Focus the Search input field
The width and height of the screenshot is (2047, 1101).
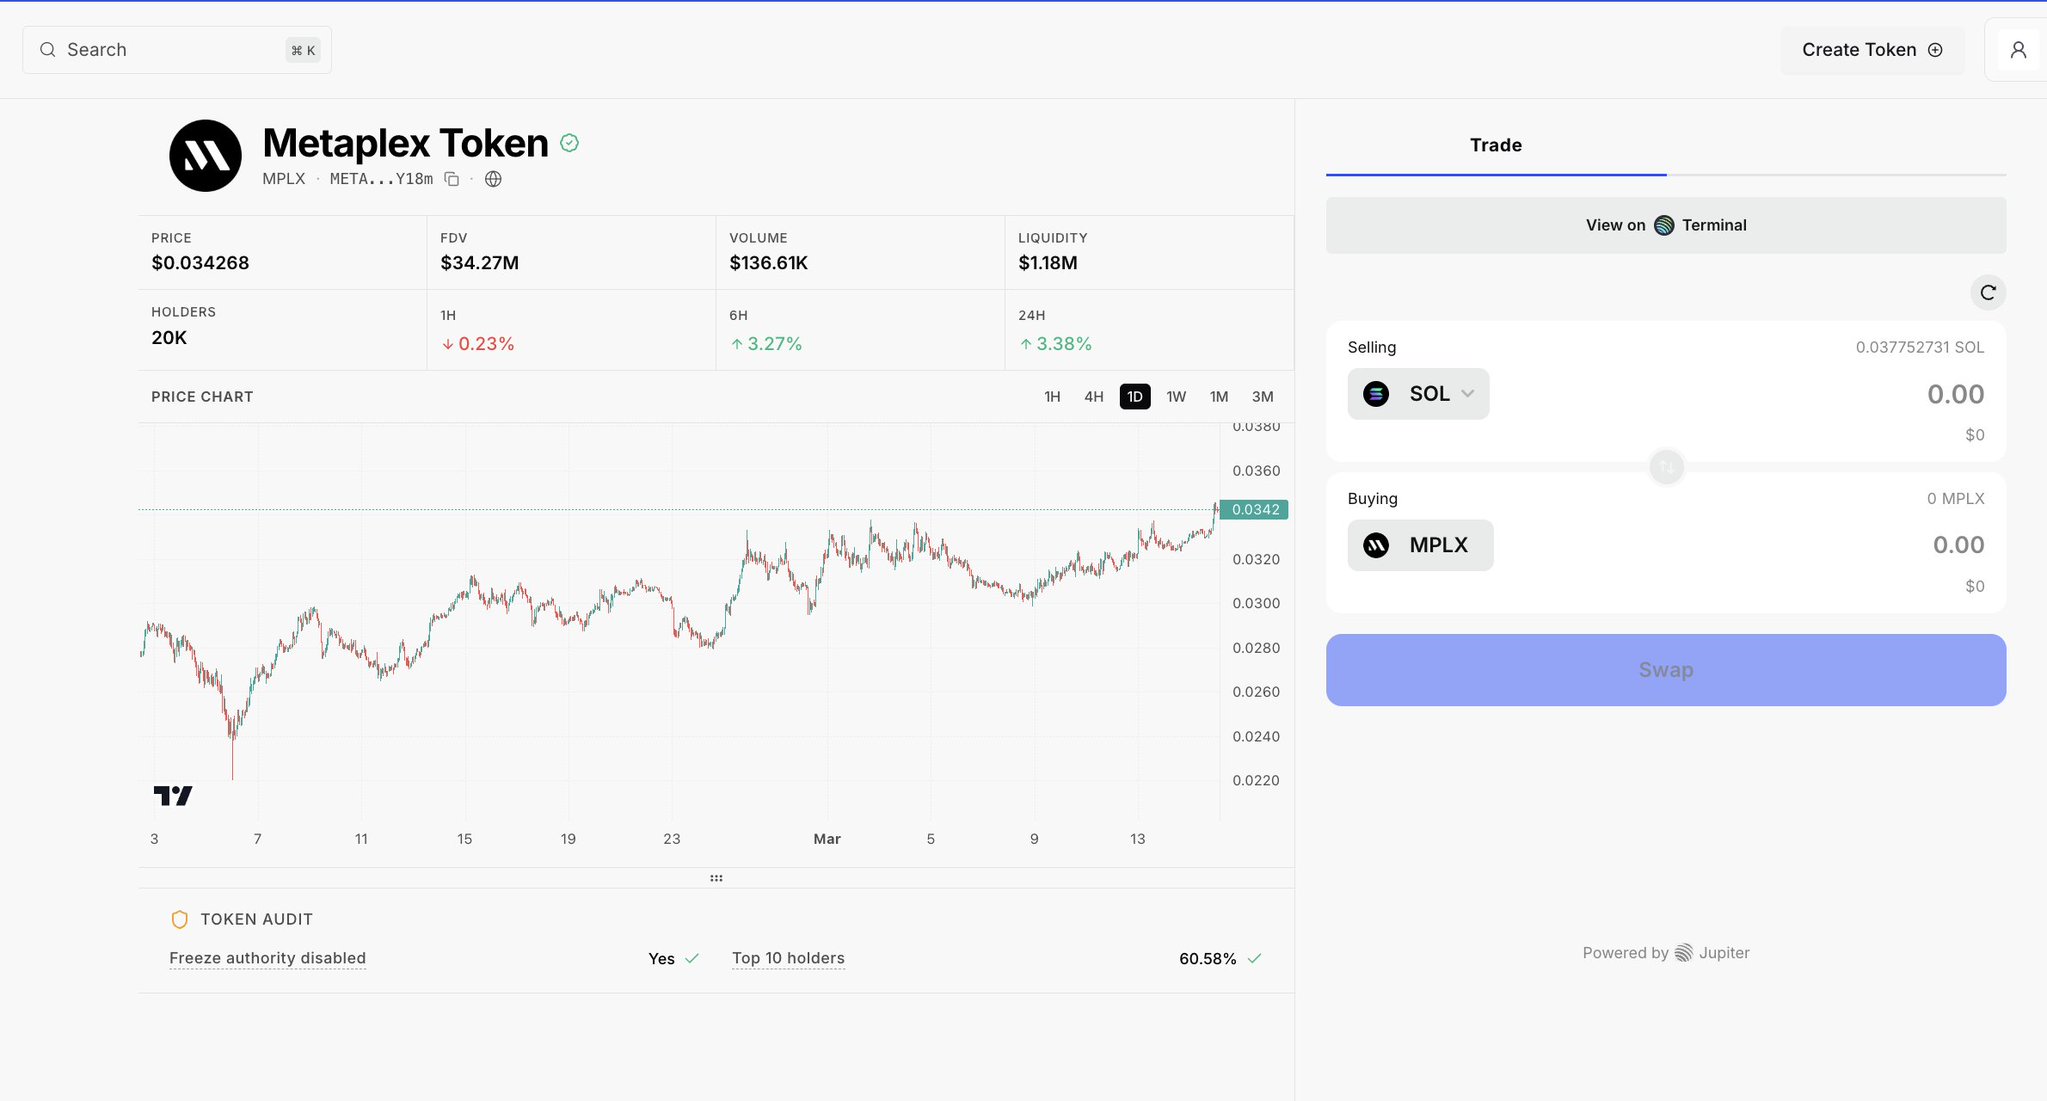click(x=177, y=50)
